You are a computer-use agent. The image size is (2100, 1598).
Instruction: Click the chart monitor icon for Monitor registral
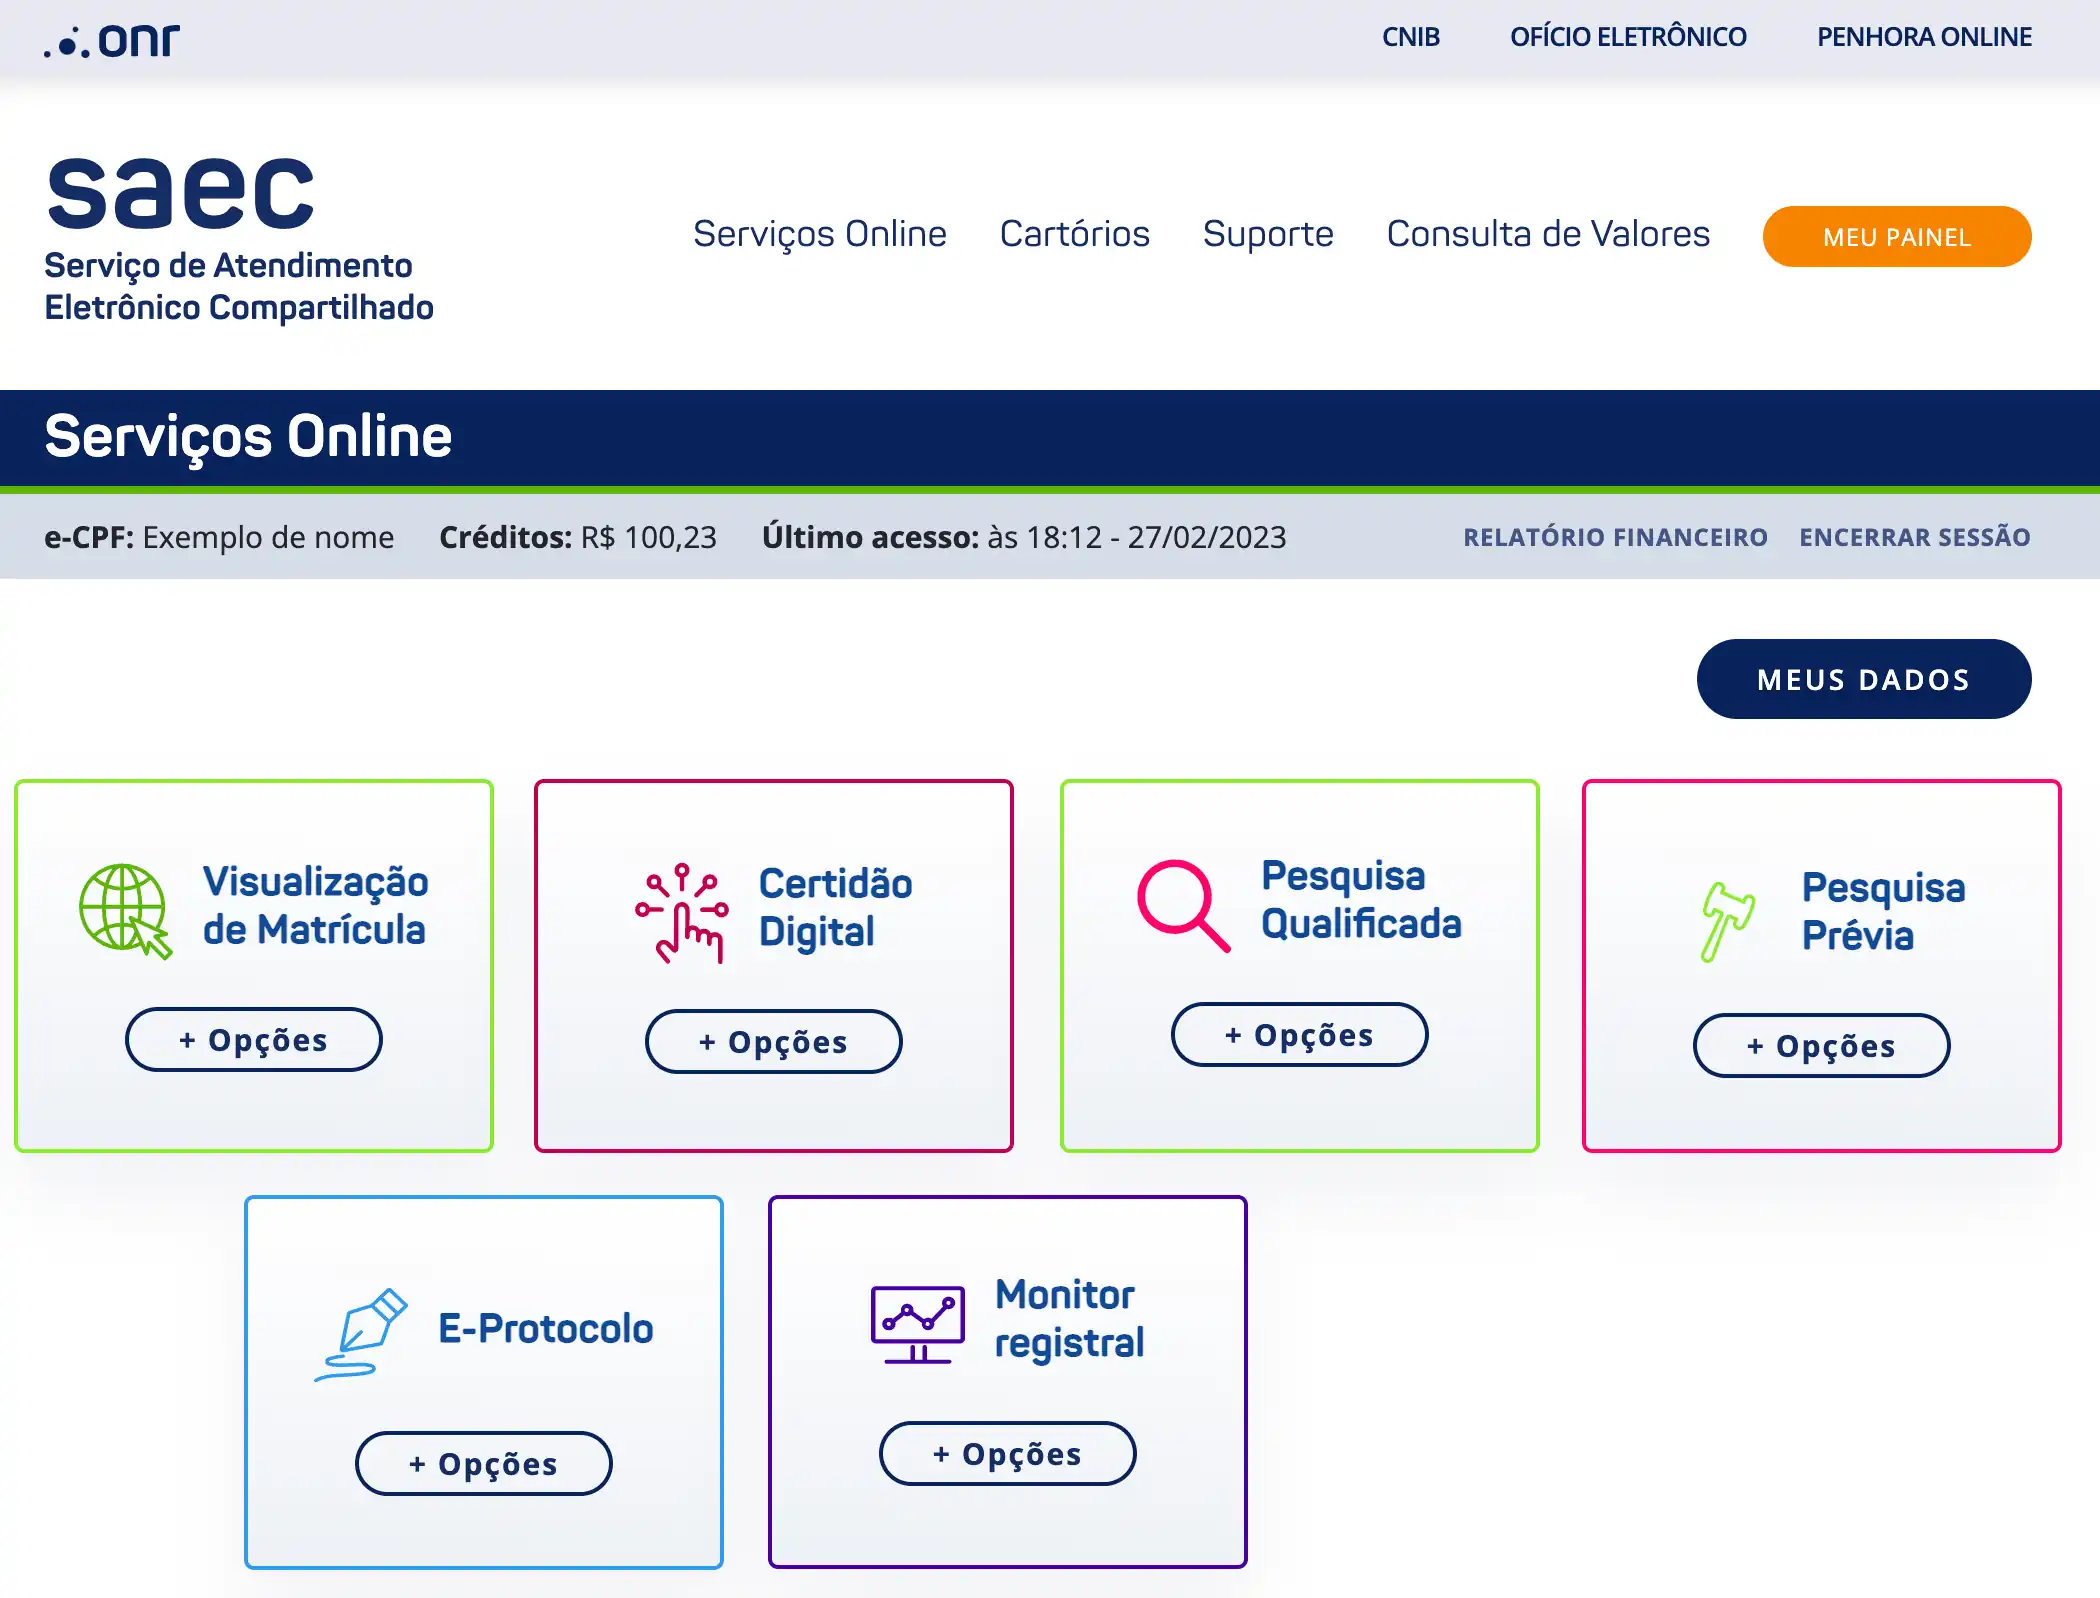(x=917, y=1324)
